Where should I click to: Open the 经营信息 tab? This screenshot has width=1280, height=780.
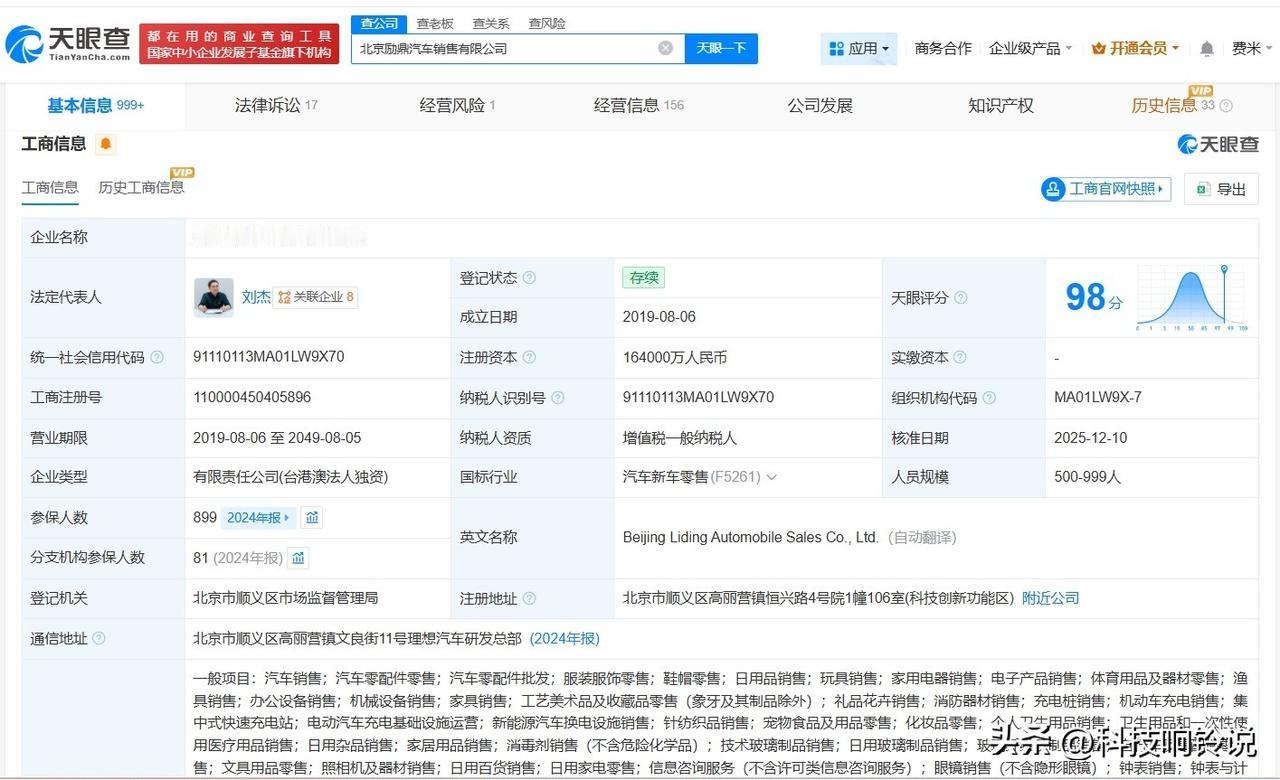coord(639,106)
